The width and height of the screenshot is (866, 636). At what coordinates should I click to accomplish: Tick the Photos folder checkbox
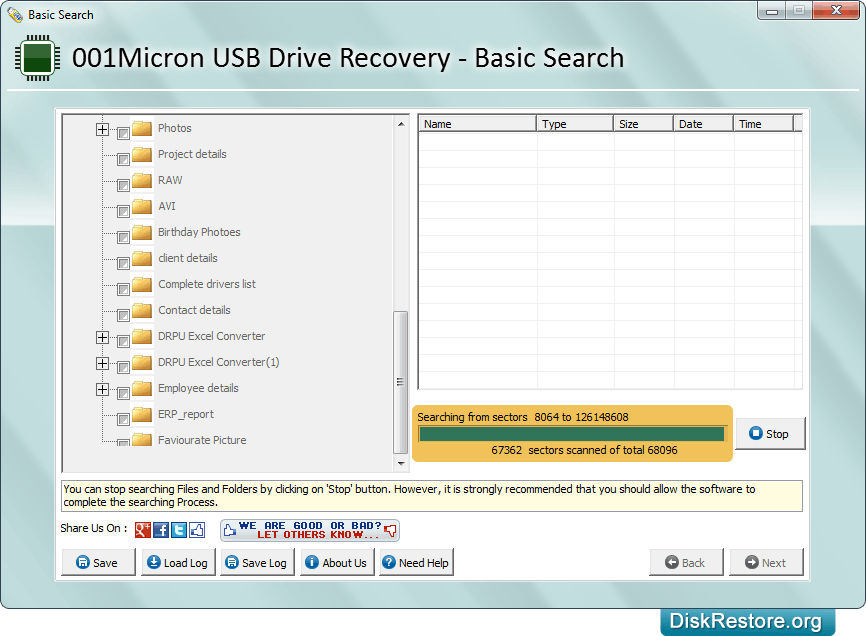tap(123, 133)
